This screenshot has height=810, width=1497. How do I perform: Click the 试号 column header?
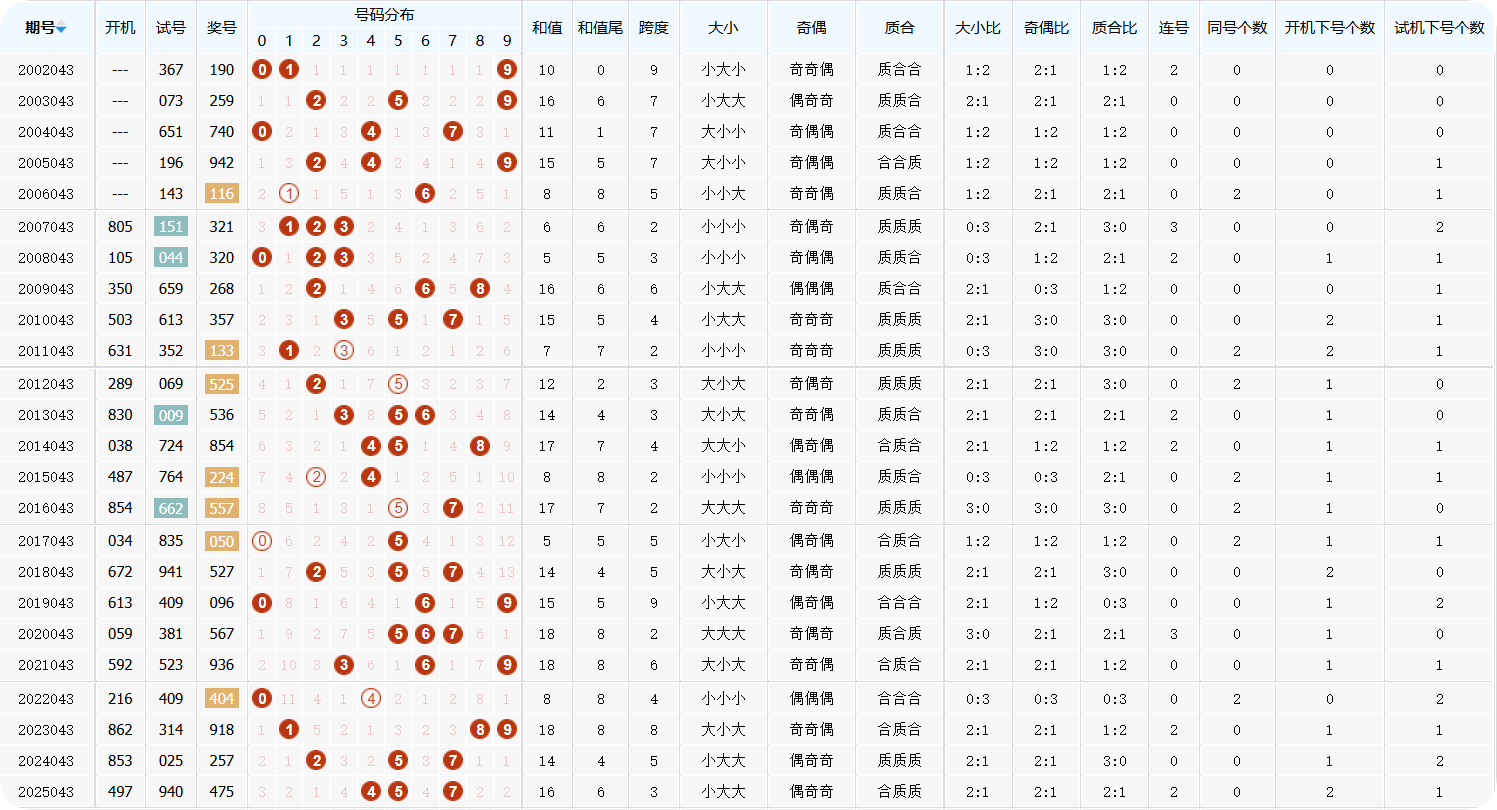tap(171, 28)
